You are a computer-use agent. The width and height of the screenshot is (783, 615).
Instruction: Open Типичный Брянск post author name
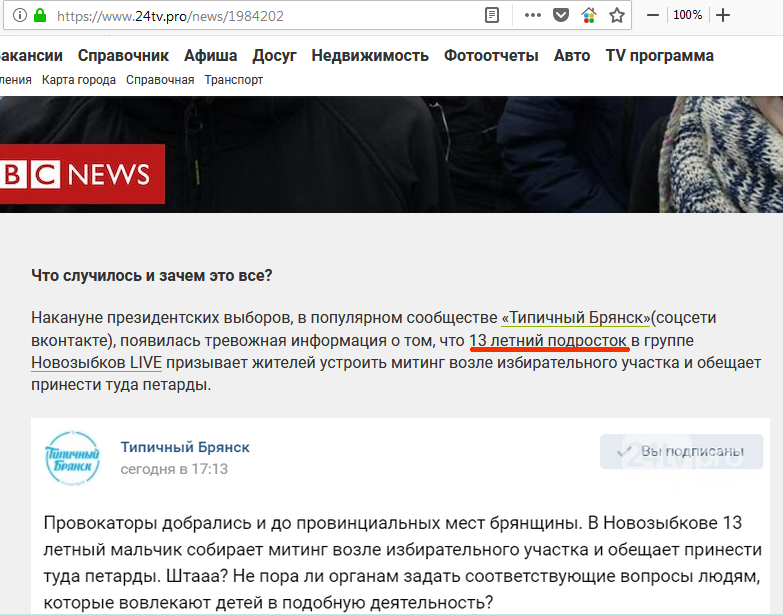click(185, 447)
